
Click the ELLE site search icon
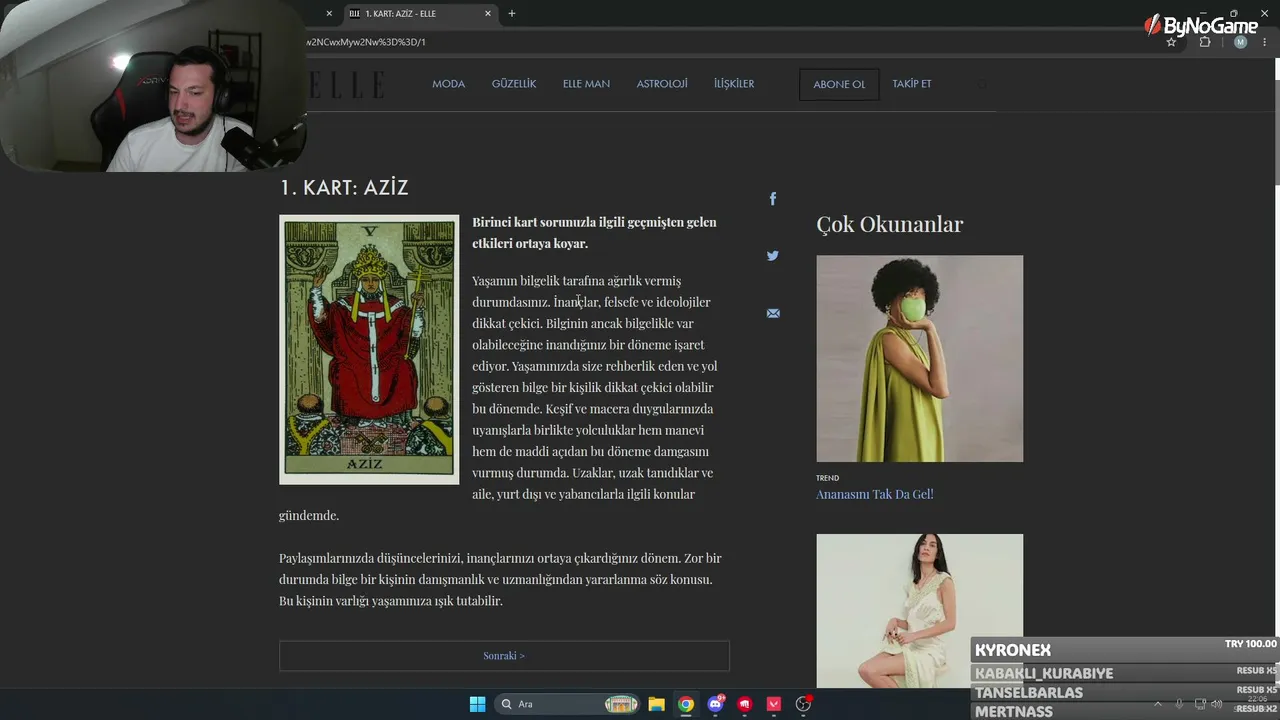click(982, 84)
